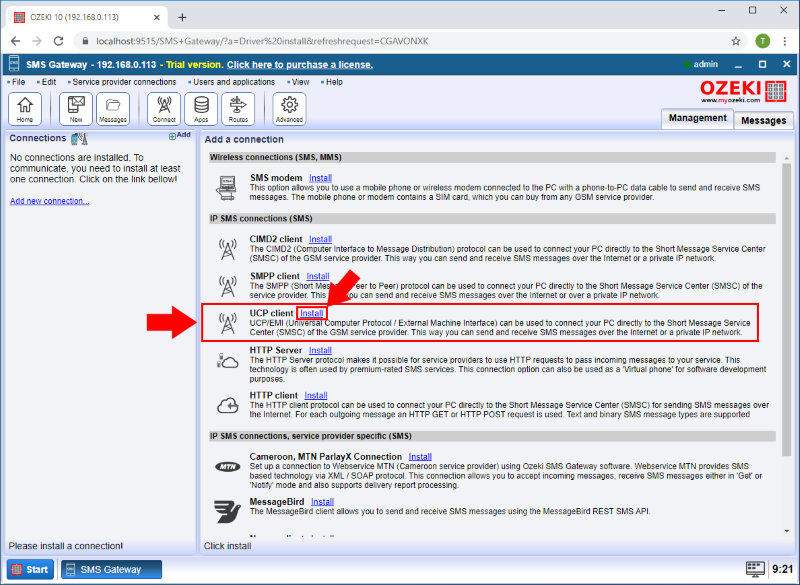Bookmark this page with the star icon

(736, 41)
